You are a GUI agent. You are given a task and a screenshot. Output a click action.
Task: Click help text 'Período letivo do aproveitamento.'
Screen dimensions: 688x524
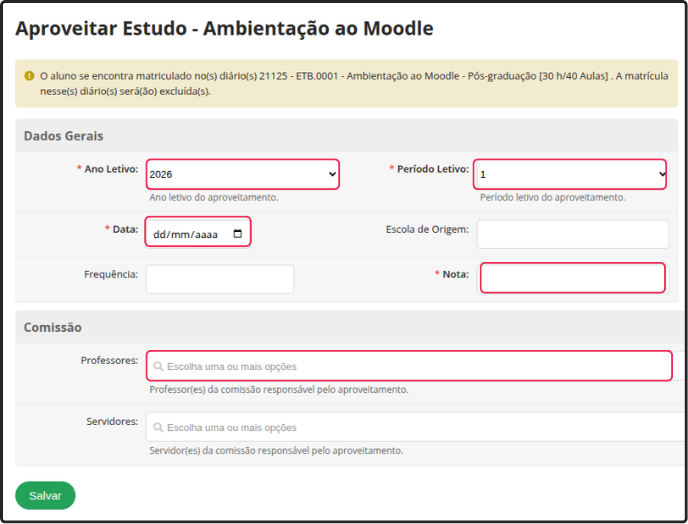(x=553, y=197)
